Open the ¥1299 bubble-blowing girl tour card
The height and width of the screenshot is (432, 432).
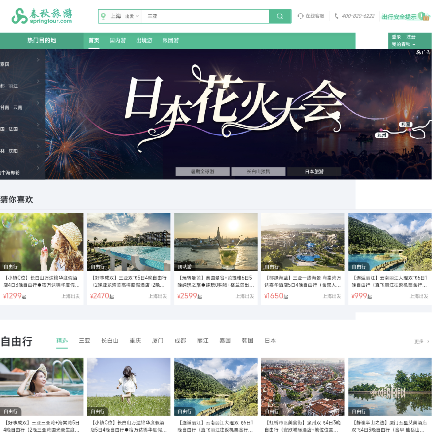41,259
